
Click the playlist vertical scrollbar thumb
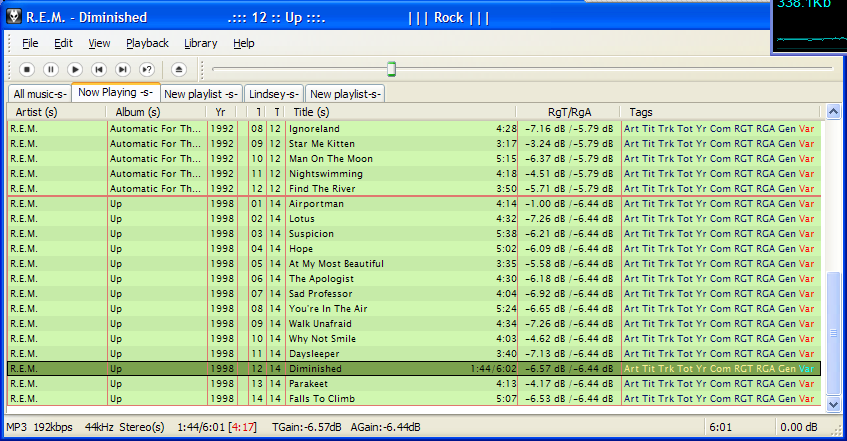tap(833, 334)
